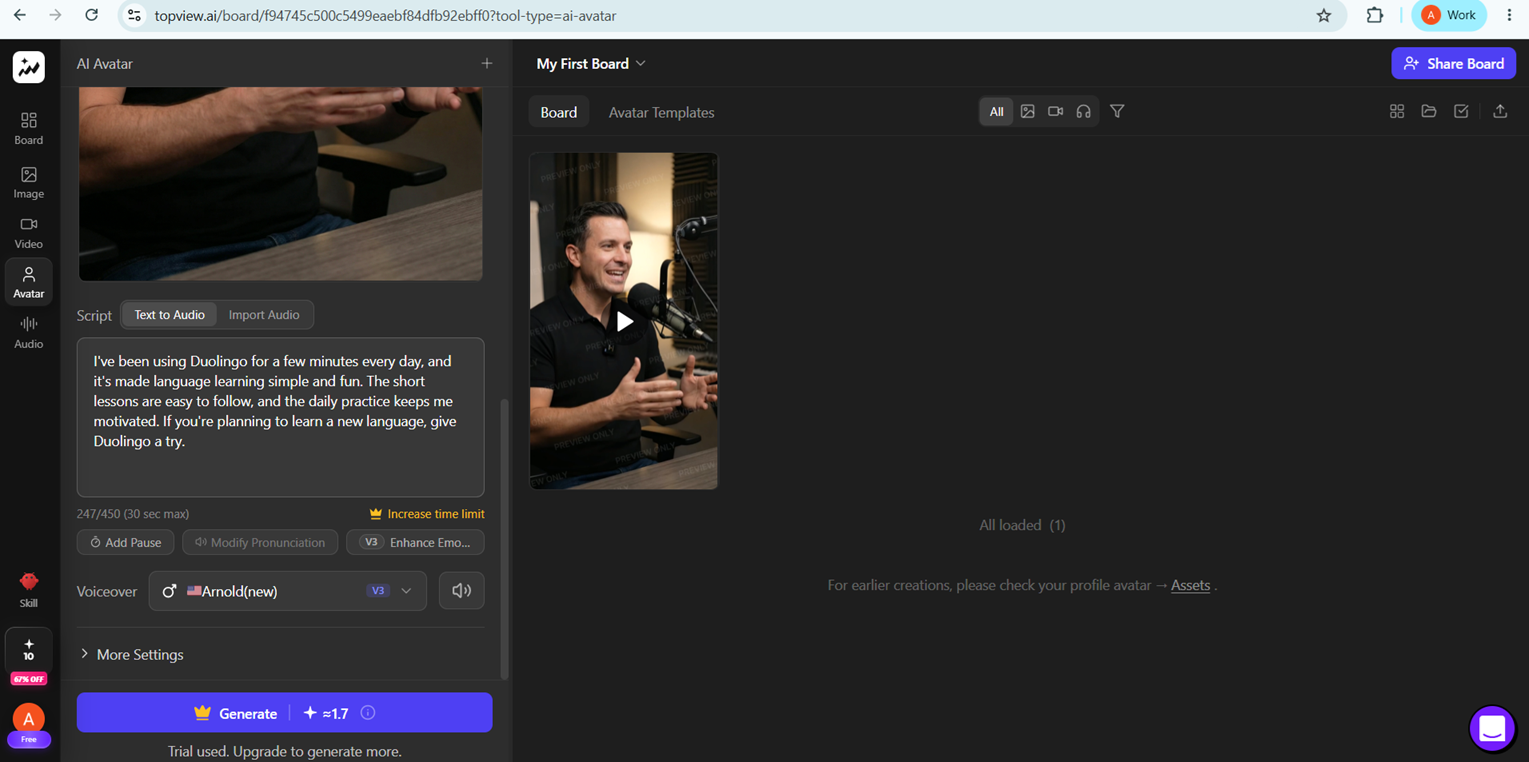Click inside the script text area

[281, 417]
